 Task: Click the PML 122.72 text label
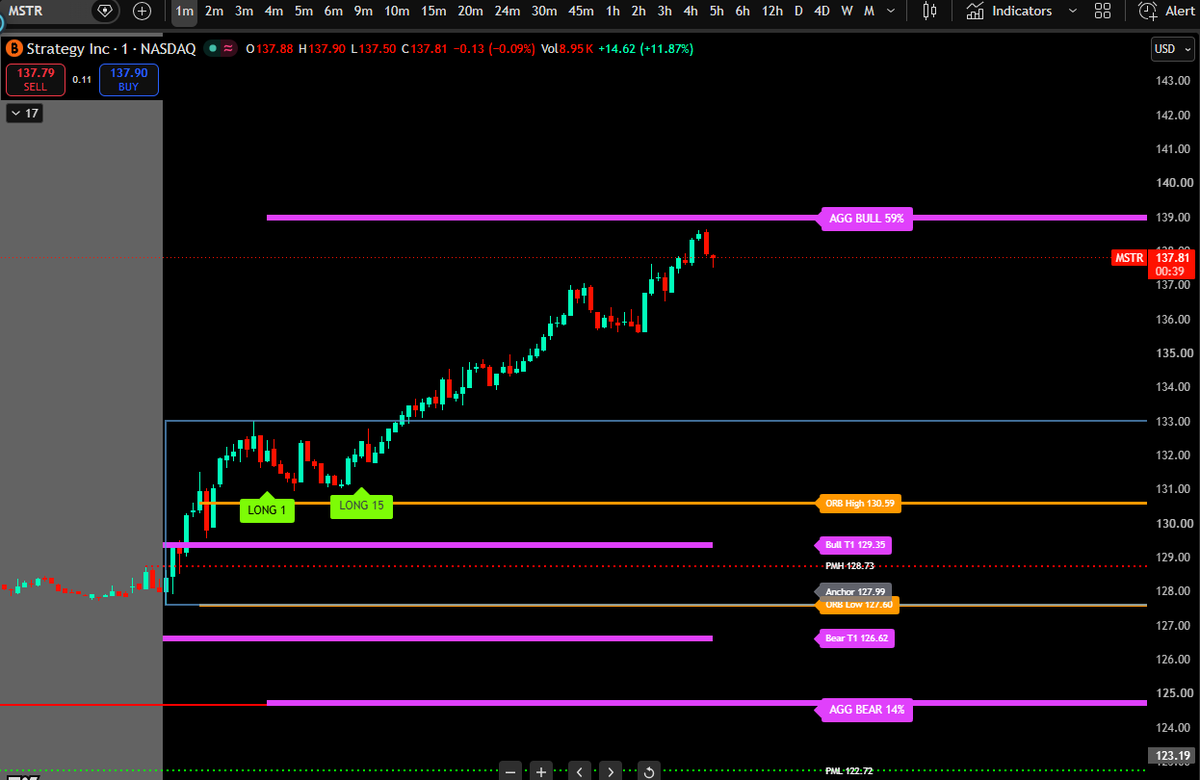tap(851, 771)
